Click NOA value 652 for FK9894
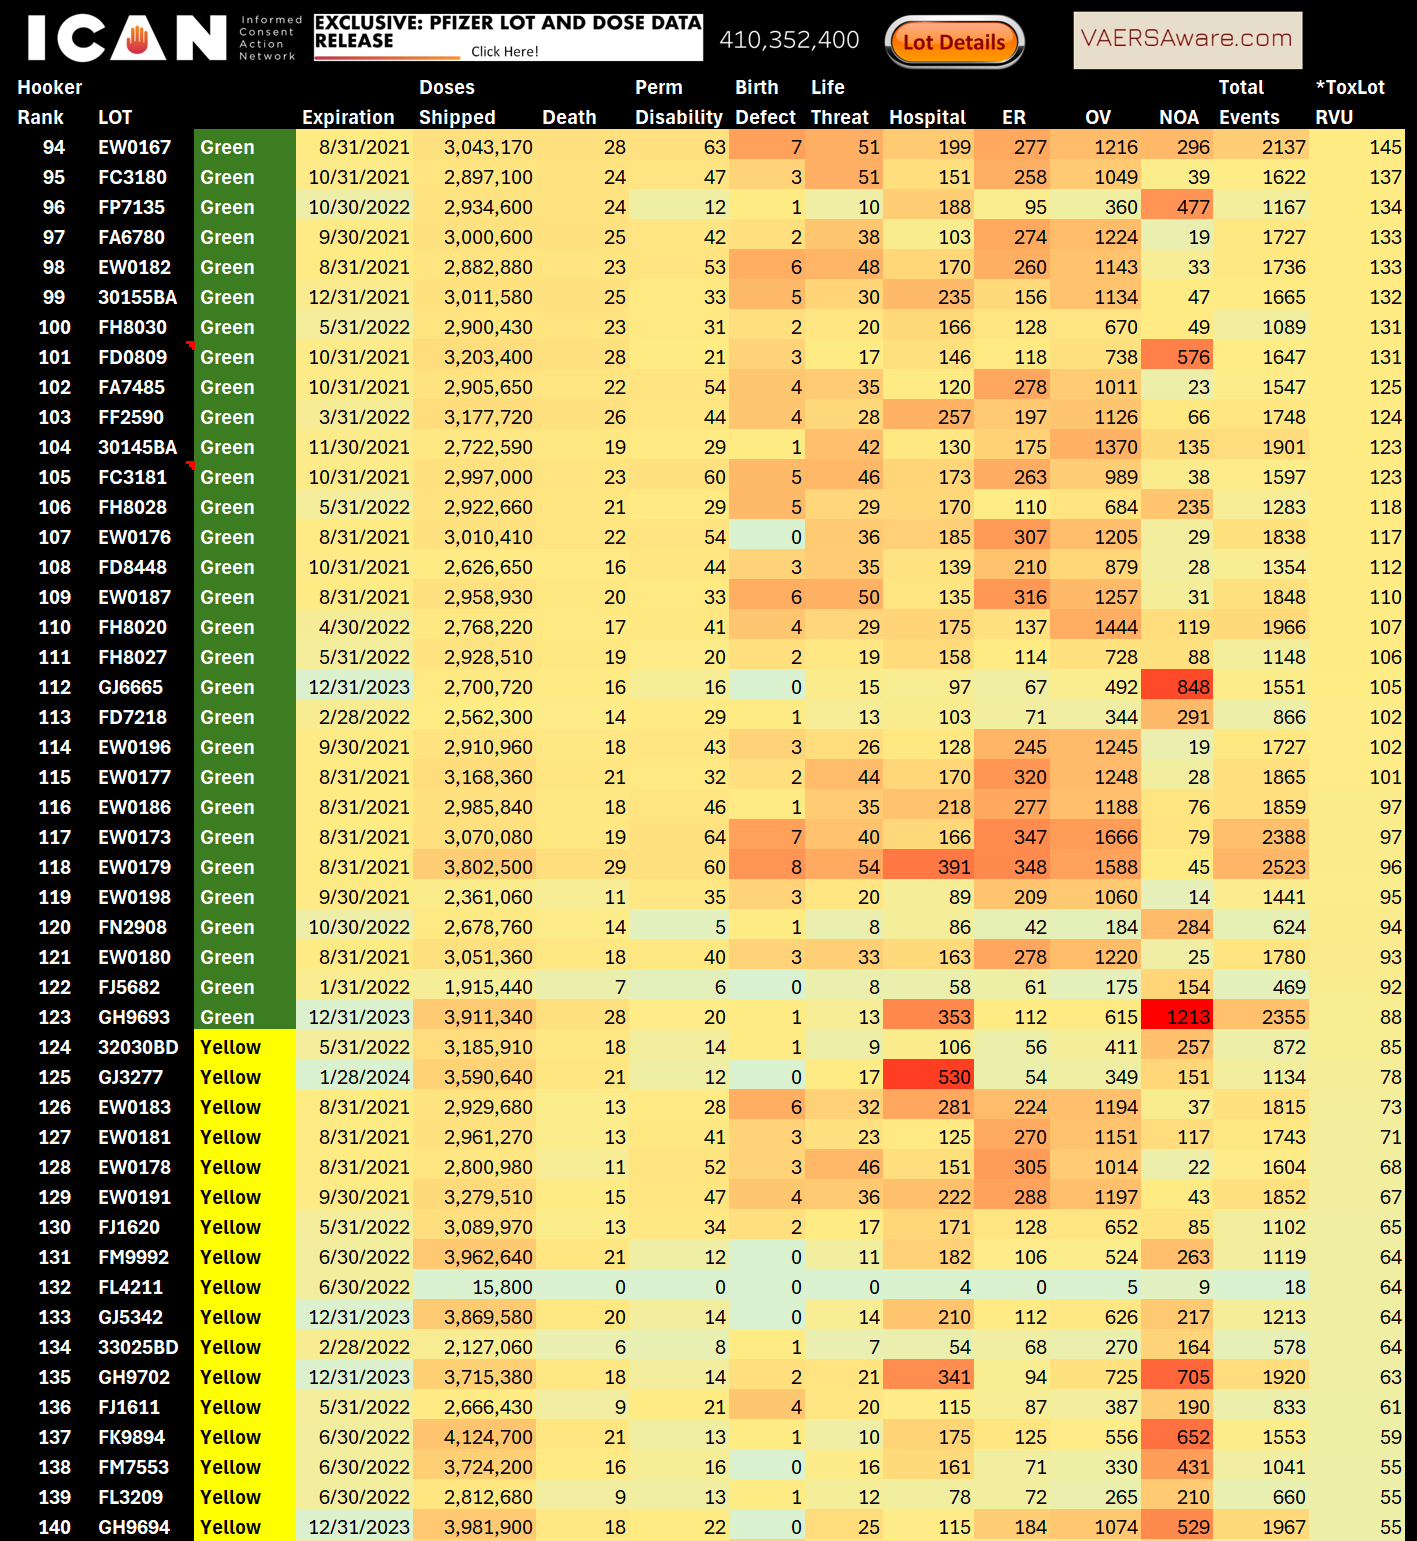This screenshot has width=1417, height=1541. coord(1176,1437)
